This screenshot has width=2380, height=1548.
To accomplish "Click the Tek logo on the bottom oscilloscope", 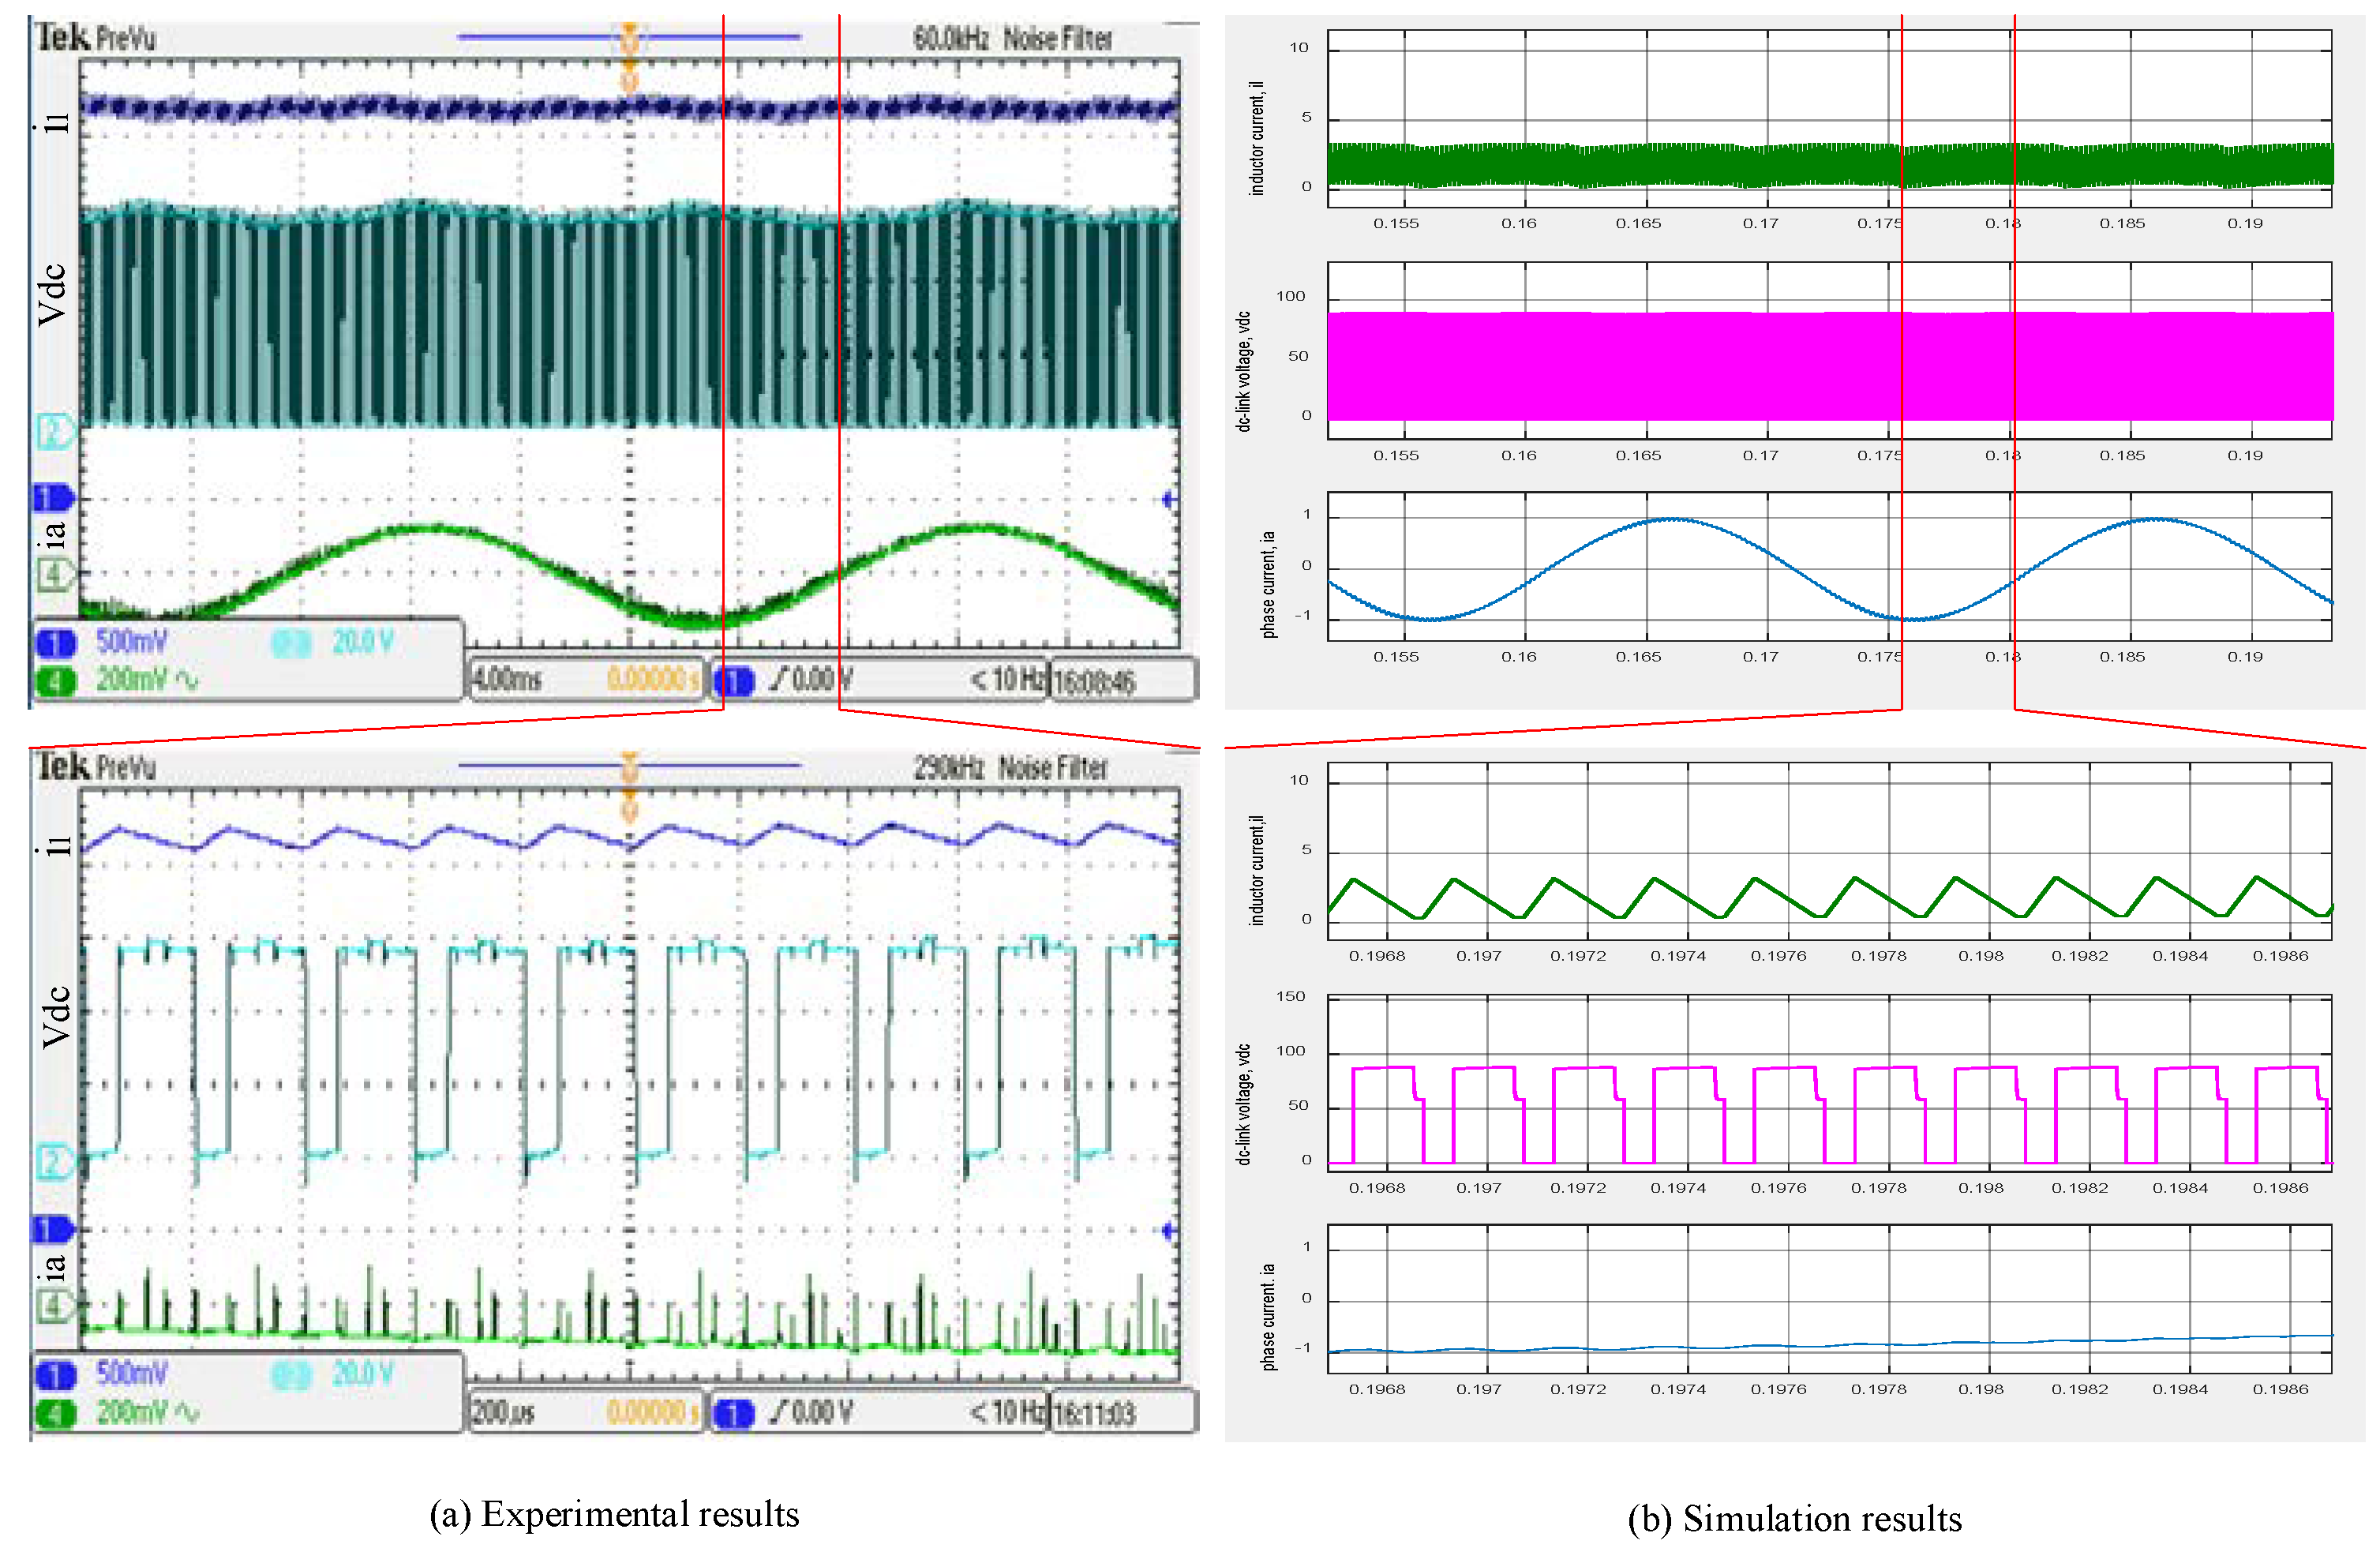I will [64, 767].
